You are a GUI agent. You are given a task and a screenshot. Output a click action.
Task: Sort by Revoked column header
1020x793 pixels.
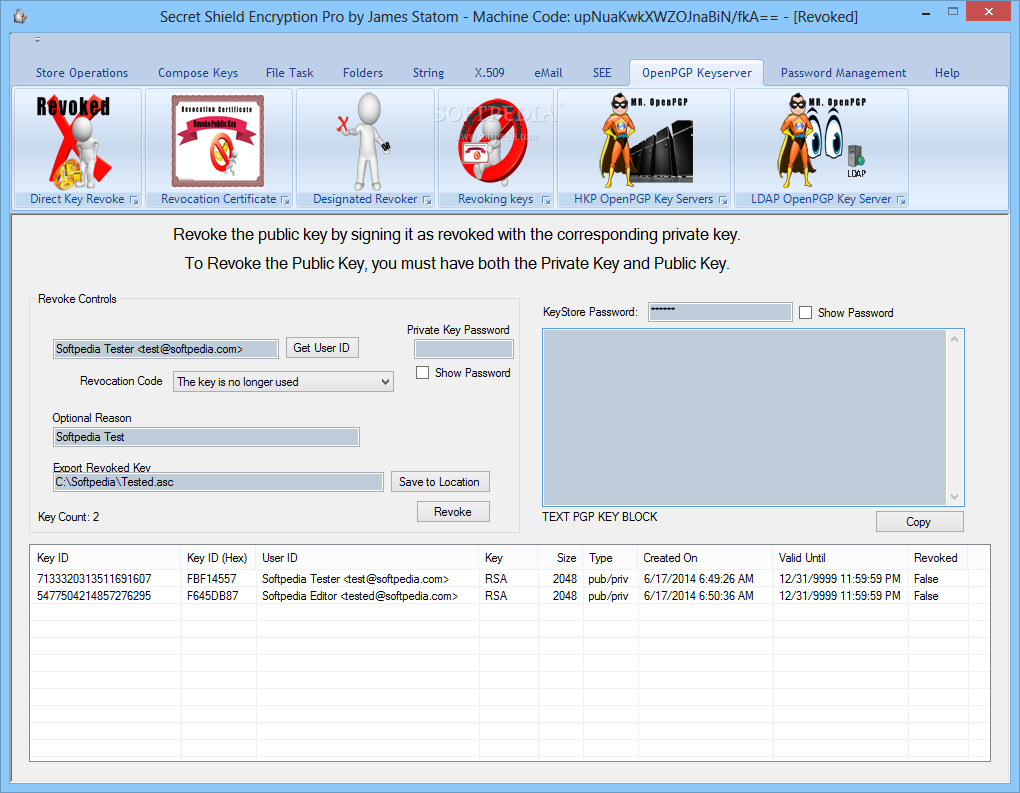937,558
